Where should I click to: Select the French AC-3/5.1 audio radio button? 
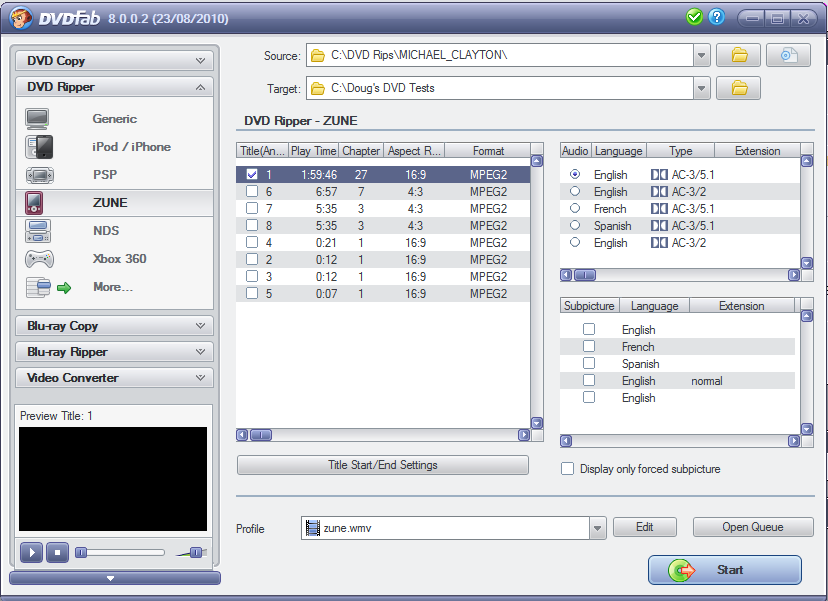(x=575, y=208)
